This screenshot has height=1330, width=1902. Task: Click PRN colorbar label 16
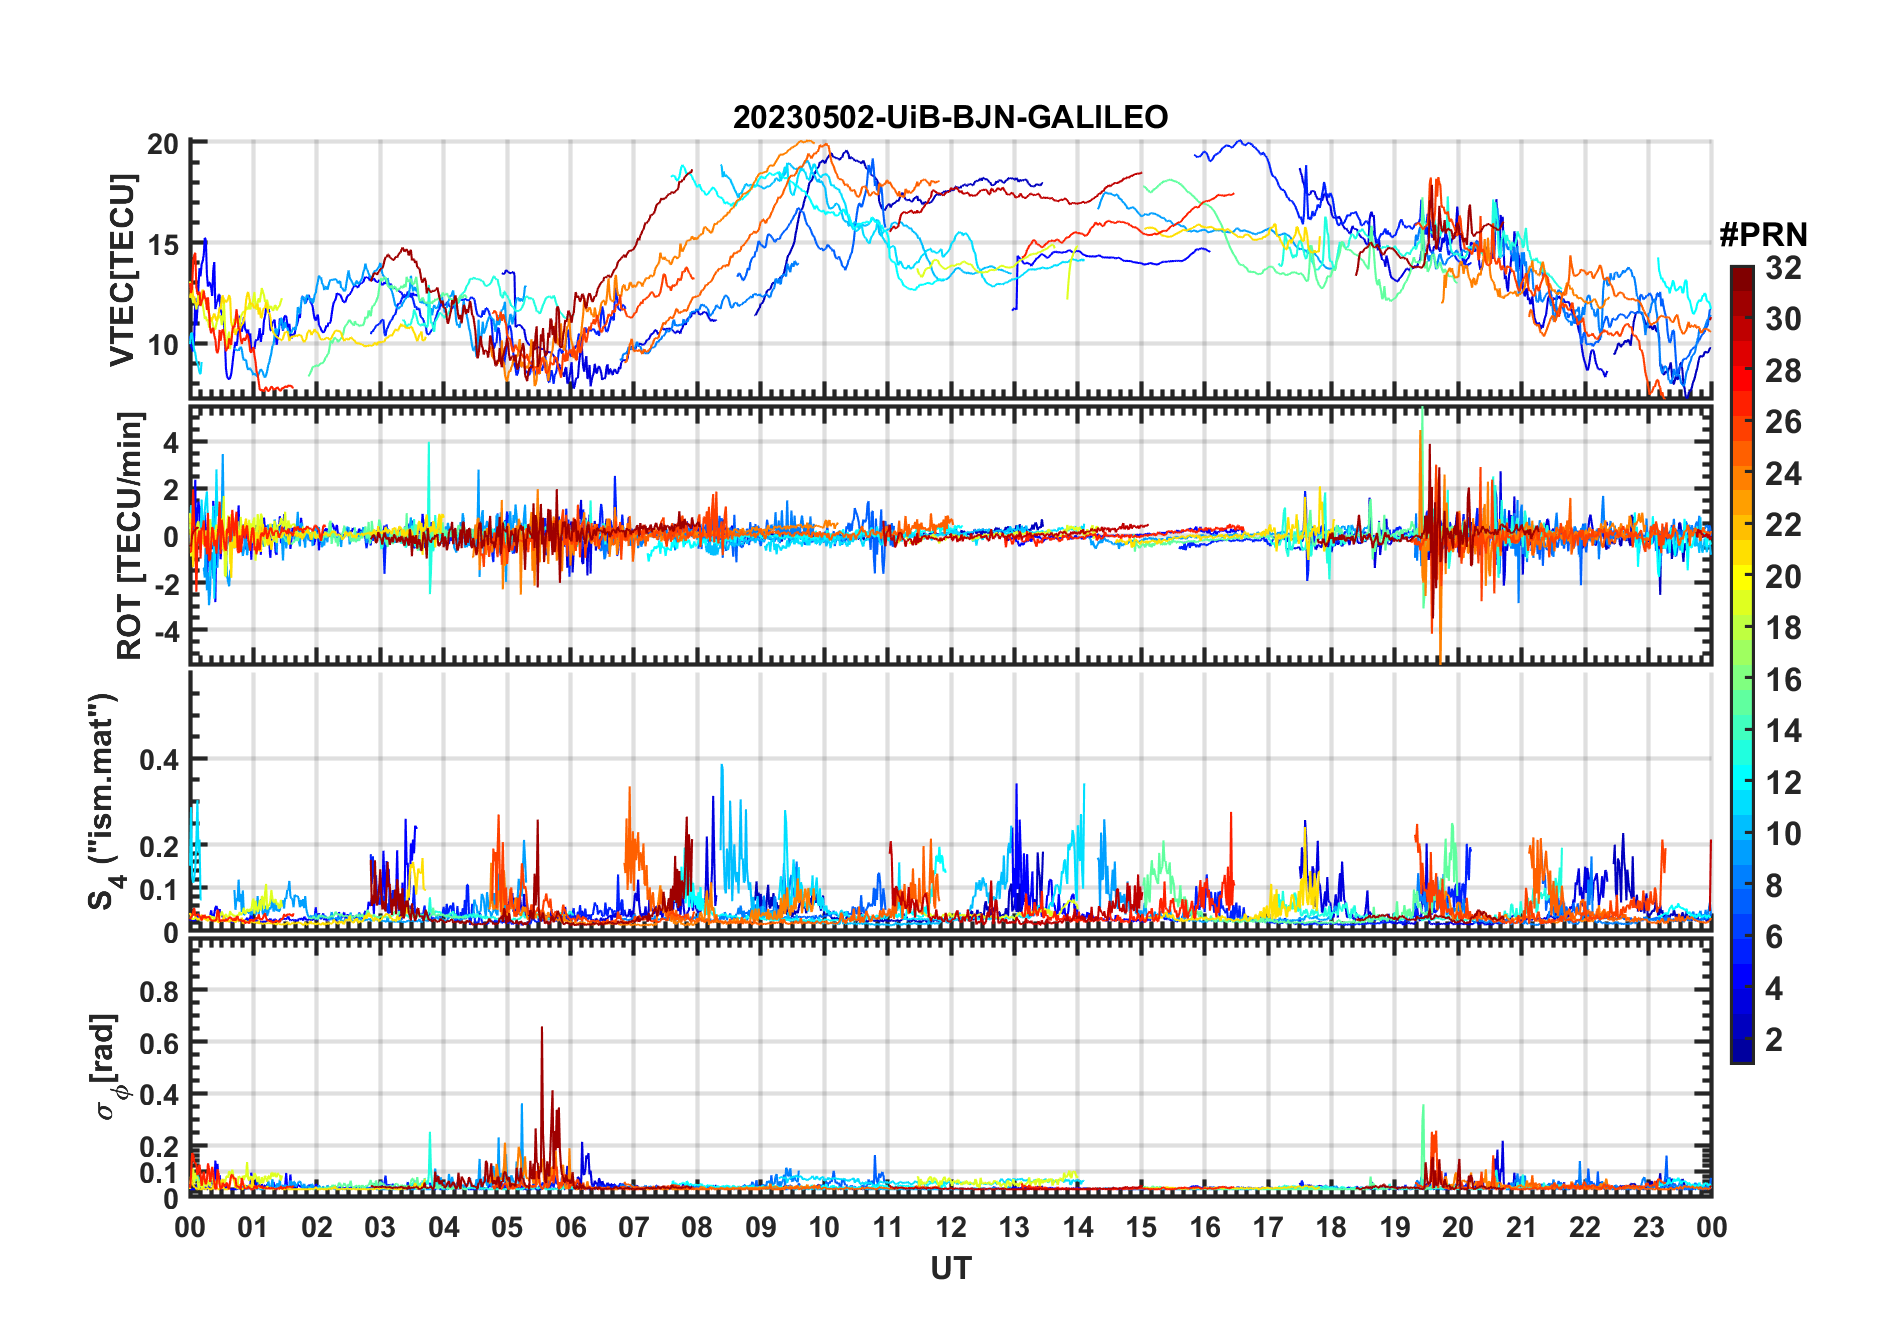[x=1783, y=680]
